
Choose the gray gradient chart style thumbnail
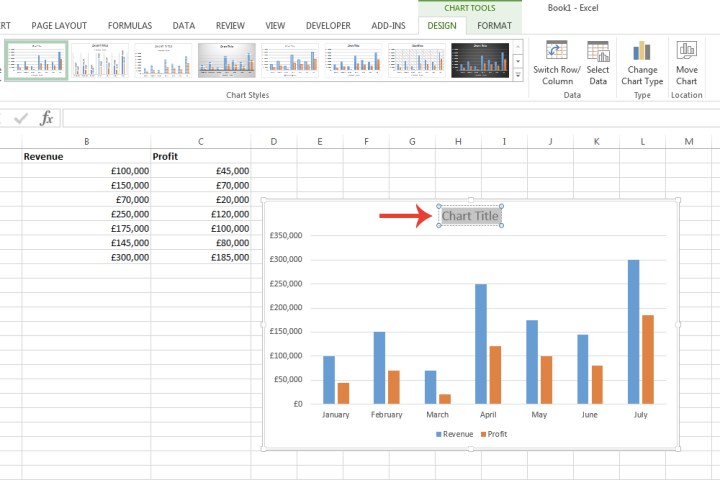(226, 59)
